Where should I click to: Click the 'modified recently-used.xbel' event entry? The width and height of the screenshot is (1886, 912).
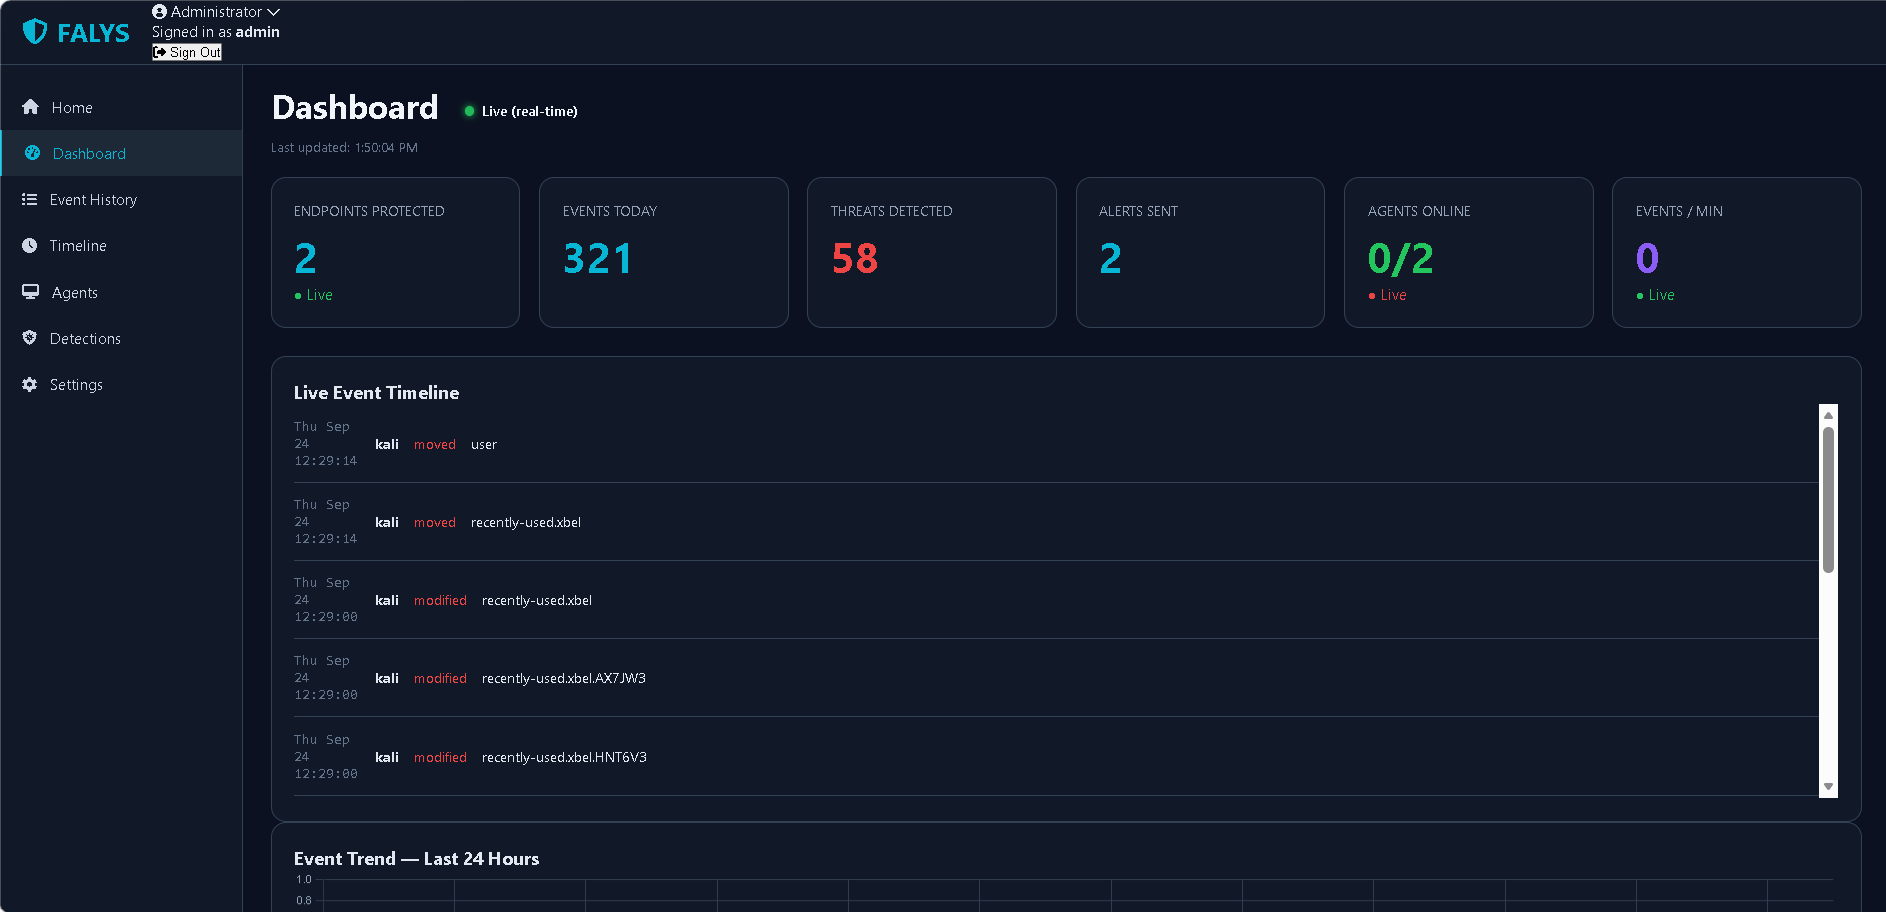(x=1056, y=600)
